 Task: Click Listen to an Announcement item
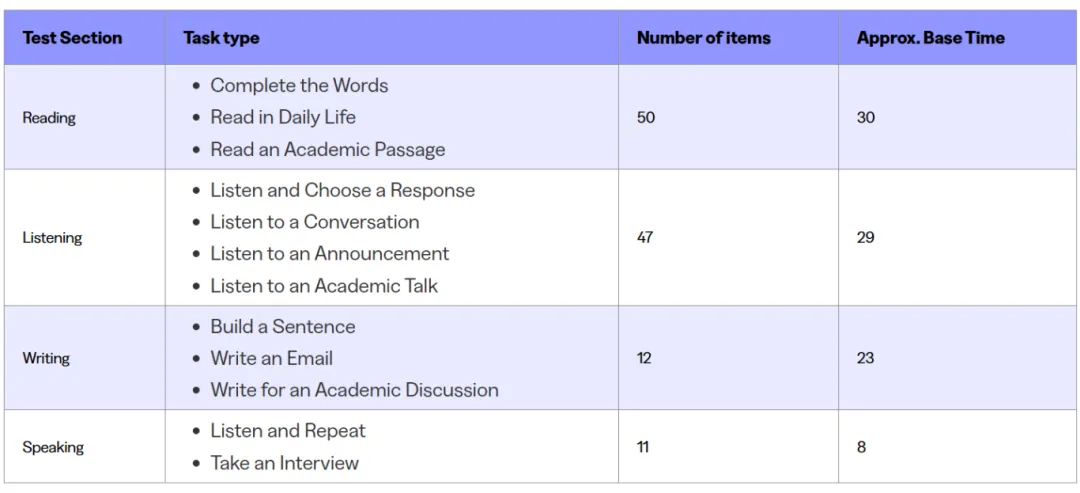pyautogui.click(x=329, y=253)
